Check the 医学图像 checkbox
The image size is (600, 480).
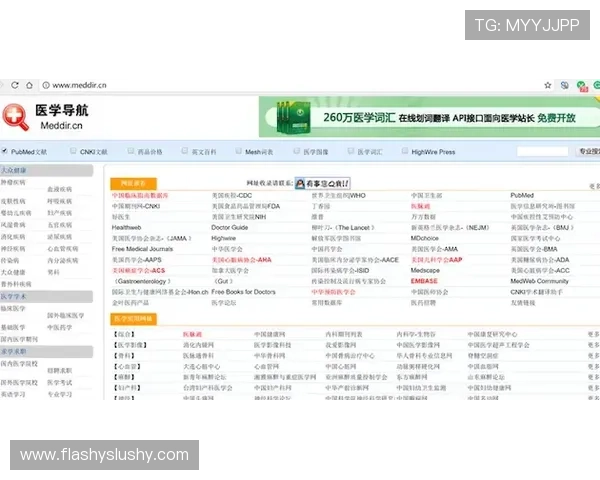pos(297,151)
